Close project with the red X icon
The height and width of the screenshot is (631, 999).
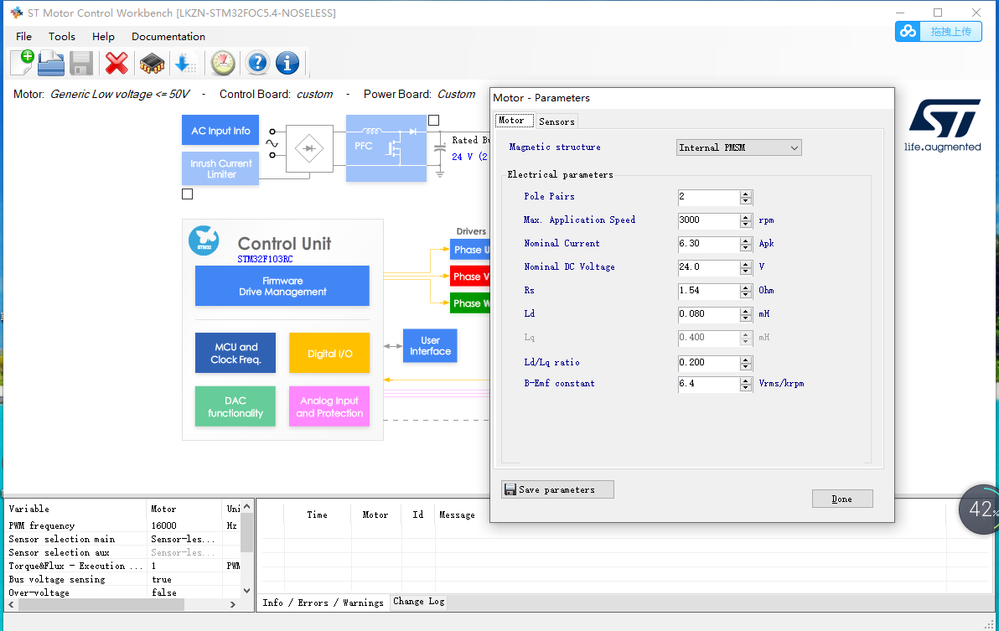pyautogui.click(x=117, y=63)
